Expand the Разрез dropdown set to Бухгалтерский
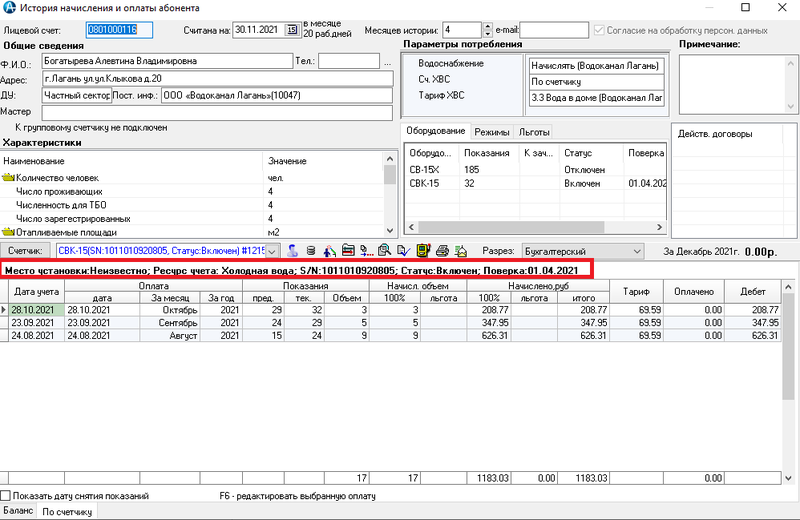This screenshot has width=800, height=520. point(637,251)
